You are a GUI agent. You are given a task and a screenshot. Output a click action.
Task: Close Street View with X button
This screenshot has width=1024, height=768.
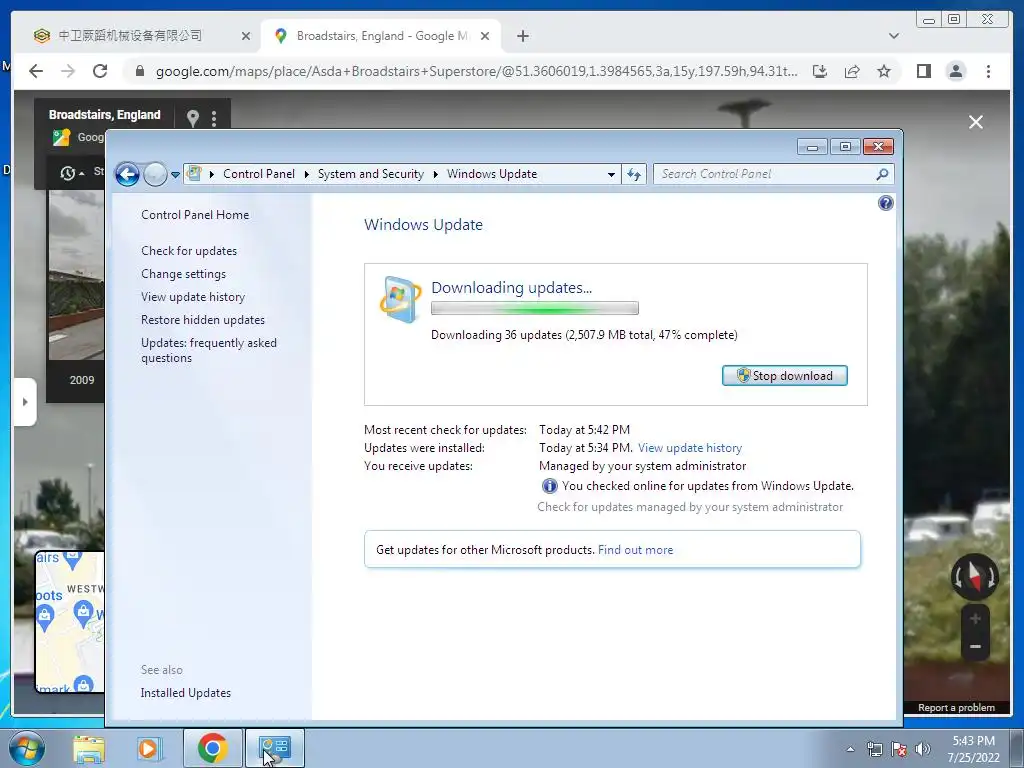[x=976, y=122]
